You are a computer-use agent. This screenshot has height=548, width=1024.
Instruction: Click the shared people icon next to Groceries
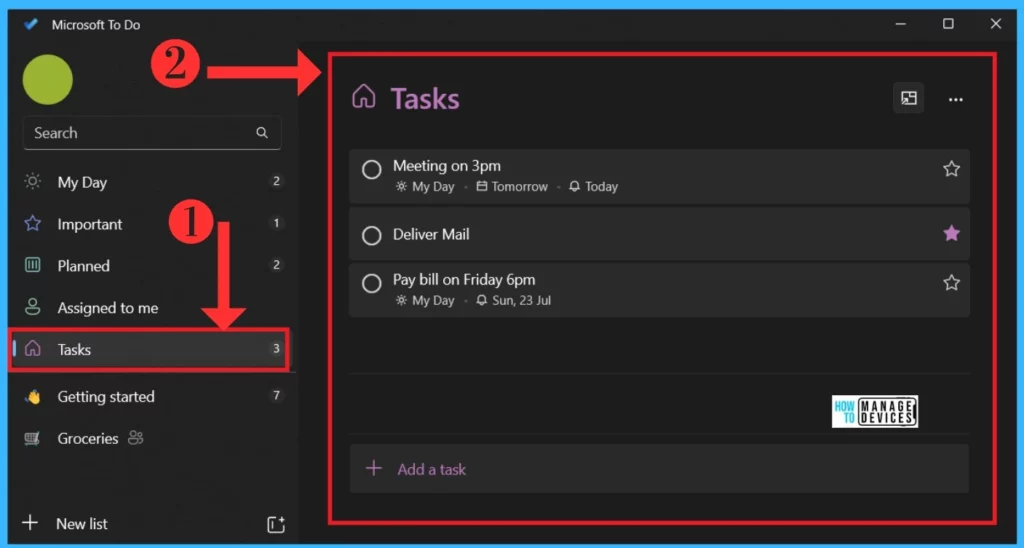pos(135,438)
